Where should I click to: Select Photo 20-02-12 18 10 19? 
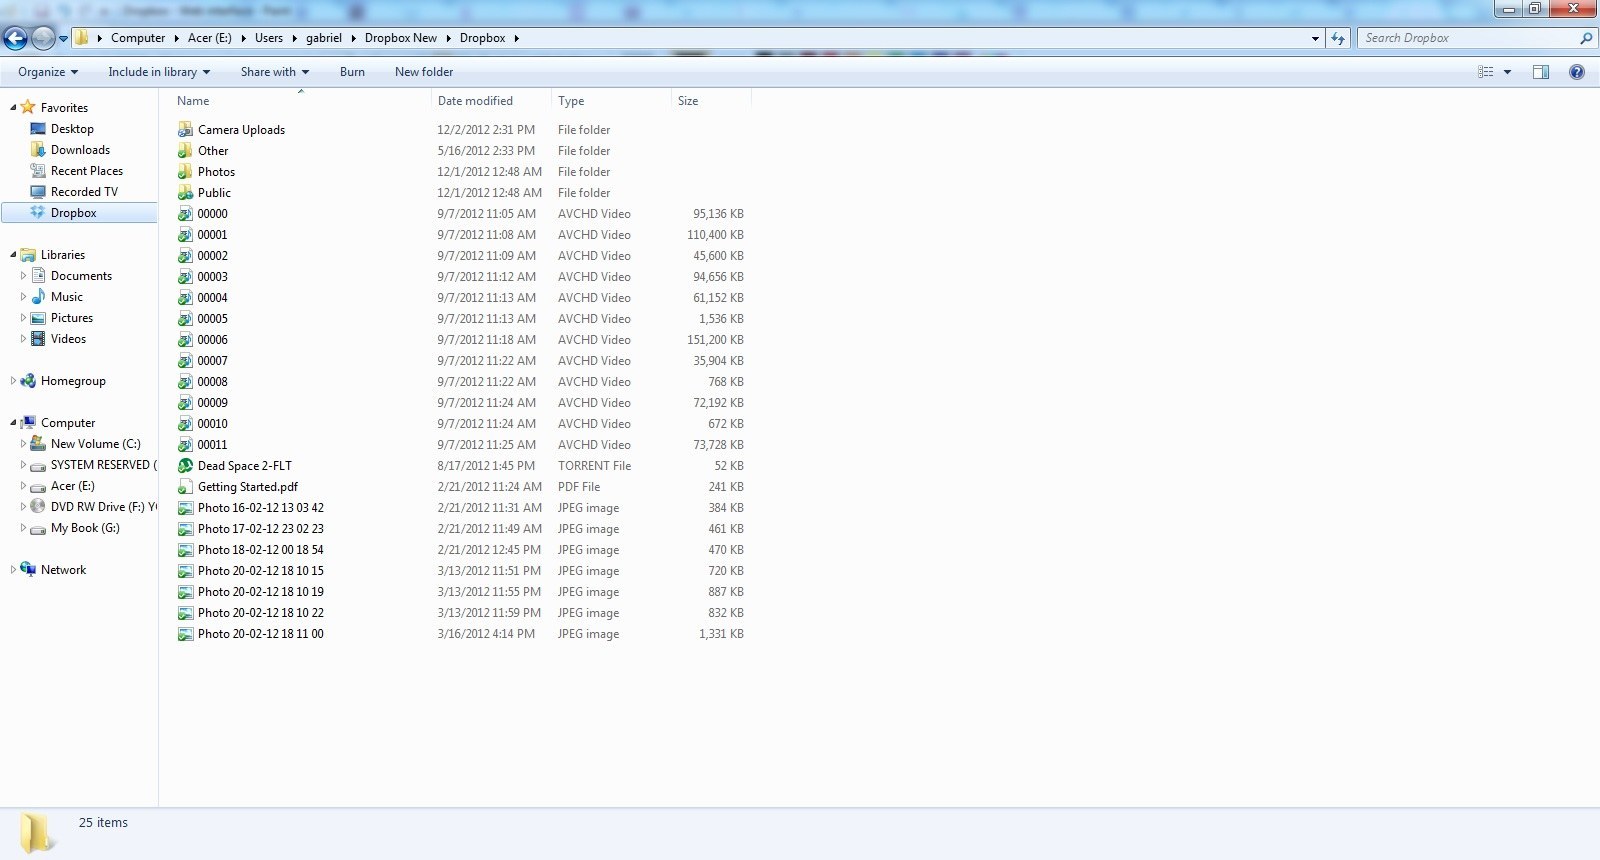[x=260, y=592]
